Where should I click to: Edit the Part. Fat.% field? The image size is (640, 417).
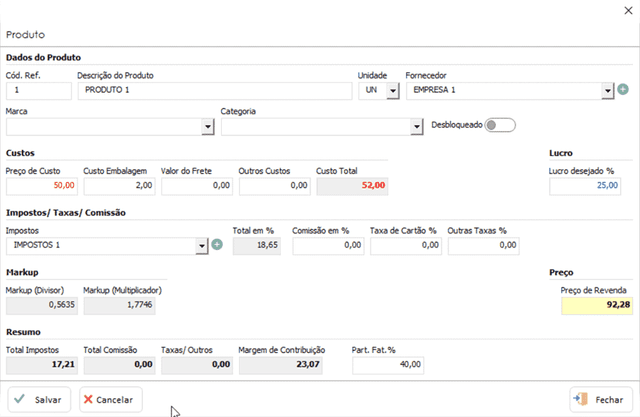[388, 365]
